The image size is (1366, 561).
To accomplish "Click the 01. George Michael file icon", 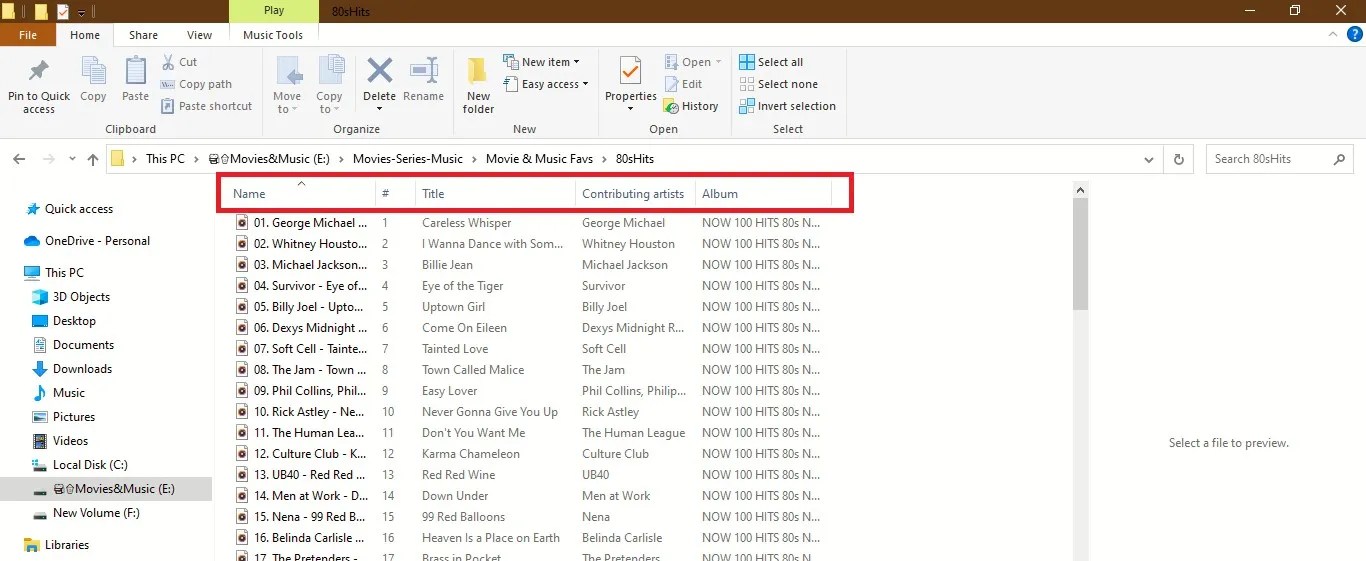I will [x=242, y=223].
